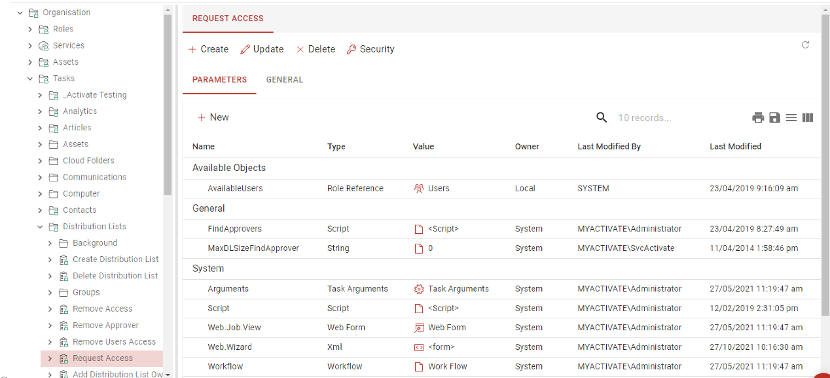The image size is (830, 378).
Task: Click the Delete button
Action: [x=315, y=49]
